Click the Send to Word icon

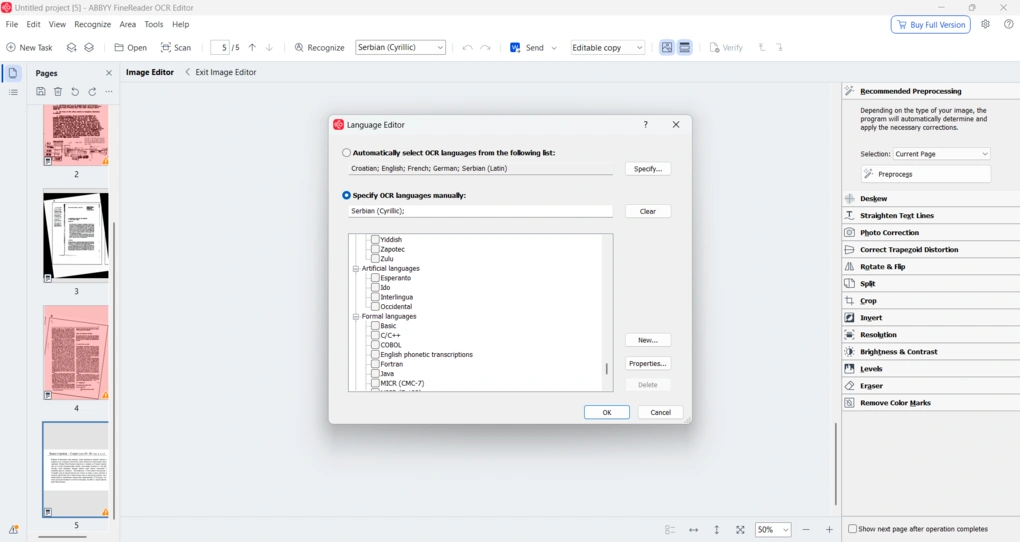pyautogui.click(x=515, y=47)
